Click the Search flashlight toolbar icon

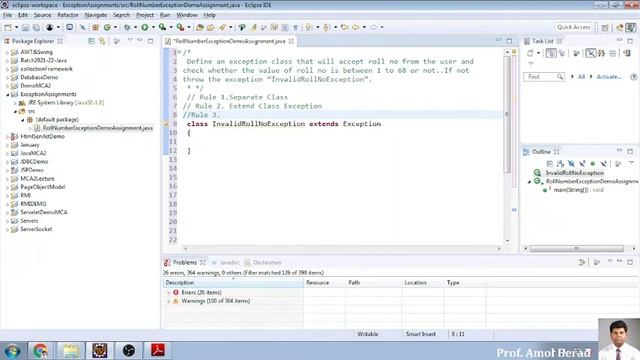(222, 27)
